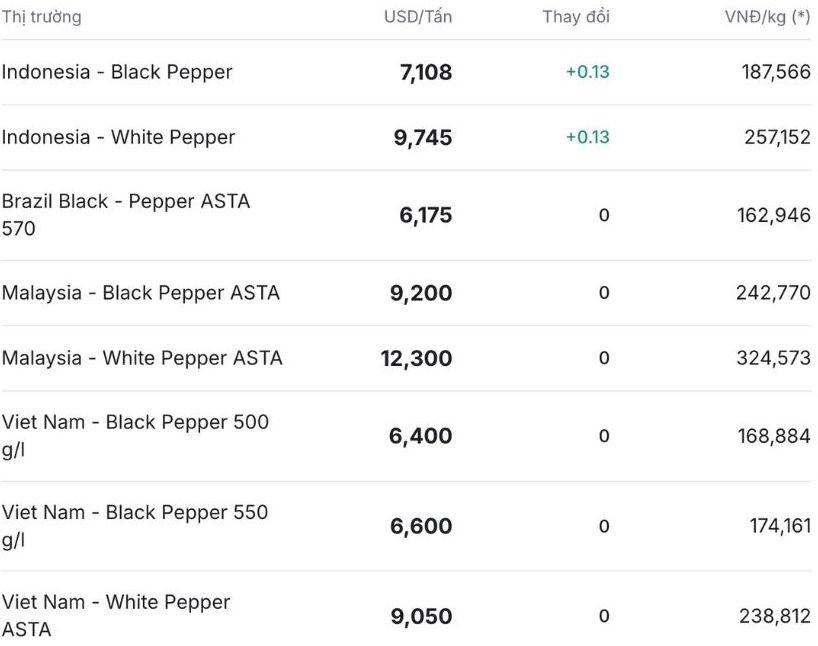This screenshot has width=818, height=646.
Task: Select the Indonesia - White Pepper row label
Action: coord(118,137)
